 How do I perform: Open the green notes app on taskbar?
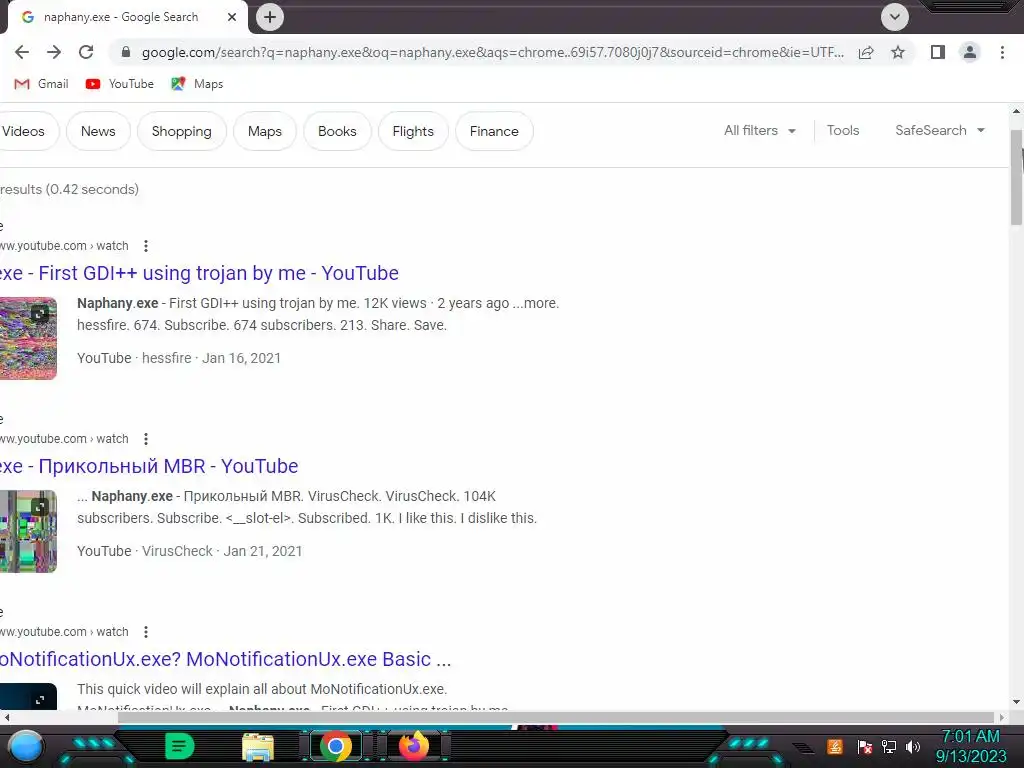click(x=179, y=746)
